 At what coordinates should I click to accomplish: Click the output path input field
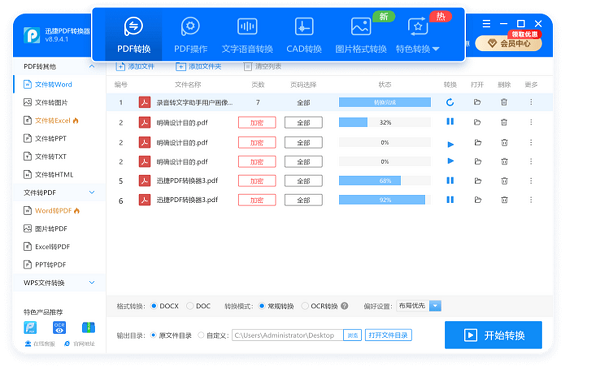(287, 335)
